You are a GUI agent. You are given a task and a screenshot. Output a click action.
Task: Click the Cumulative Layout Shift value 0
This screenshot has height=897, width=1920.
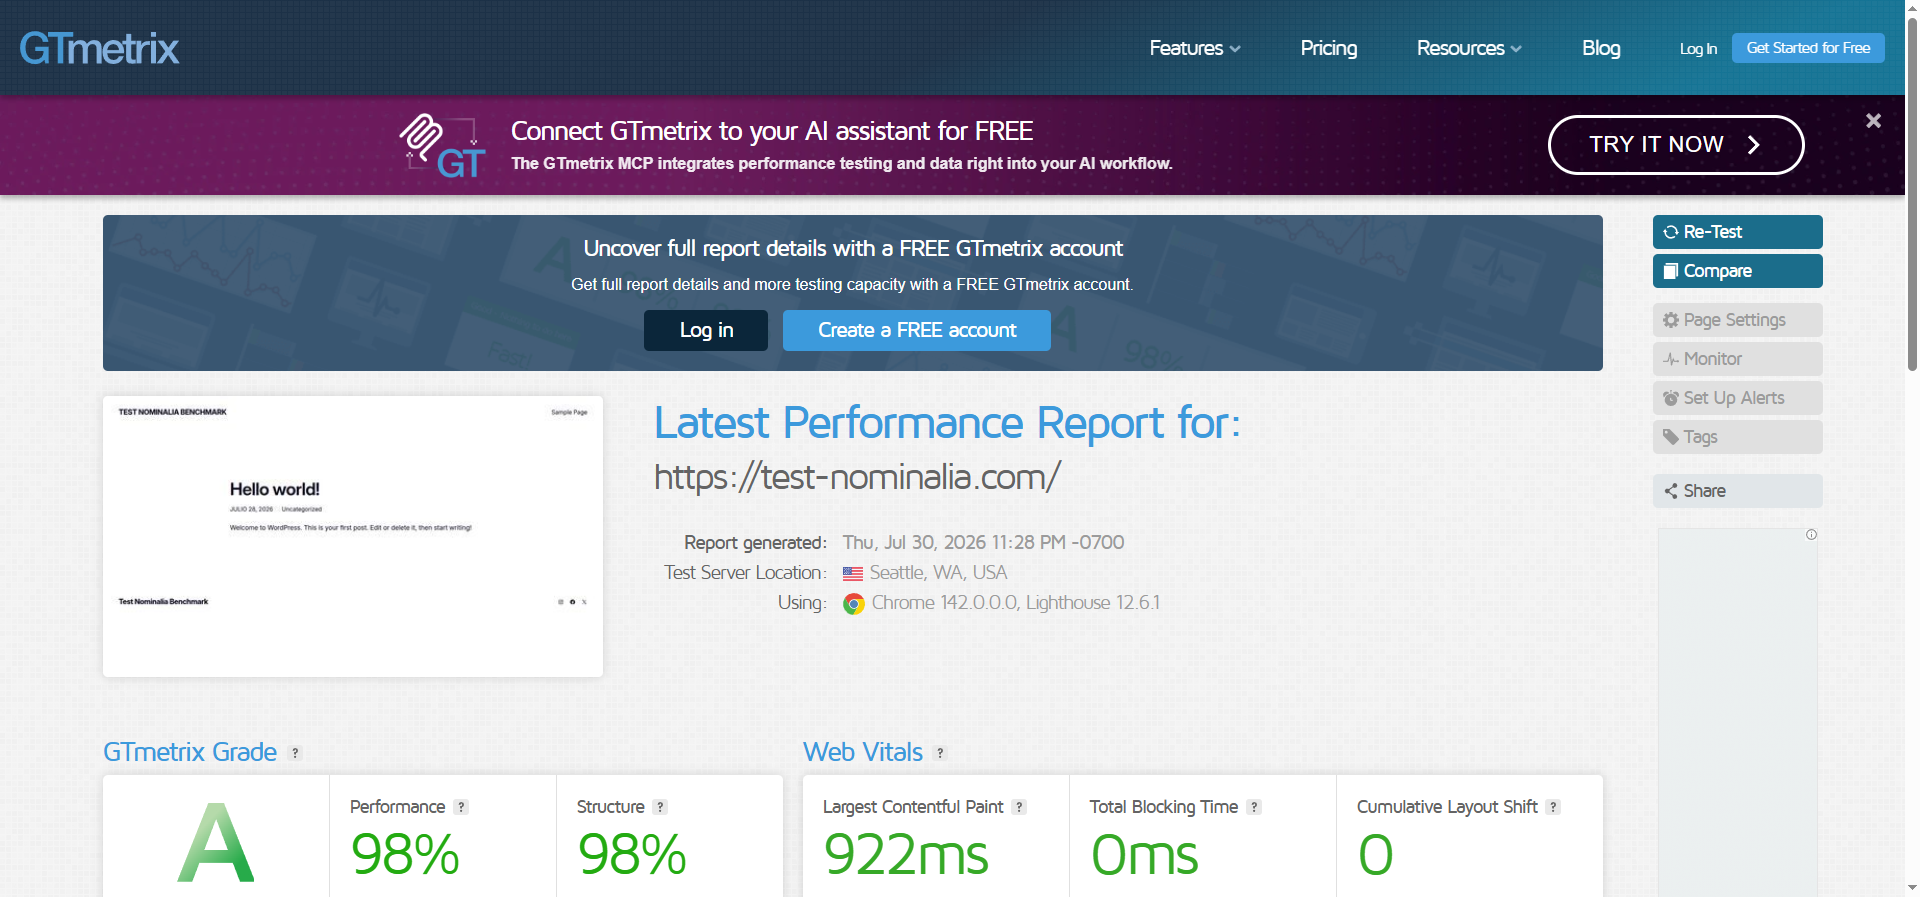(x=1375, y=855)
